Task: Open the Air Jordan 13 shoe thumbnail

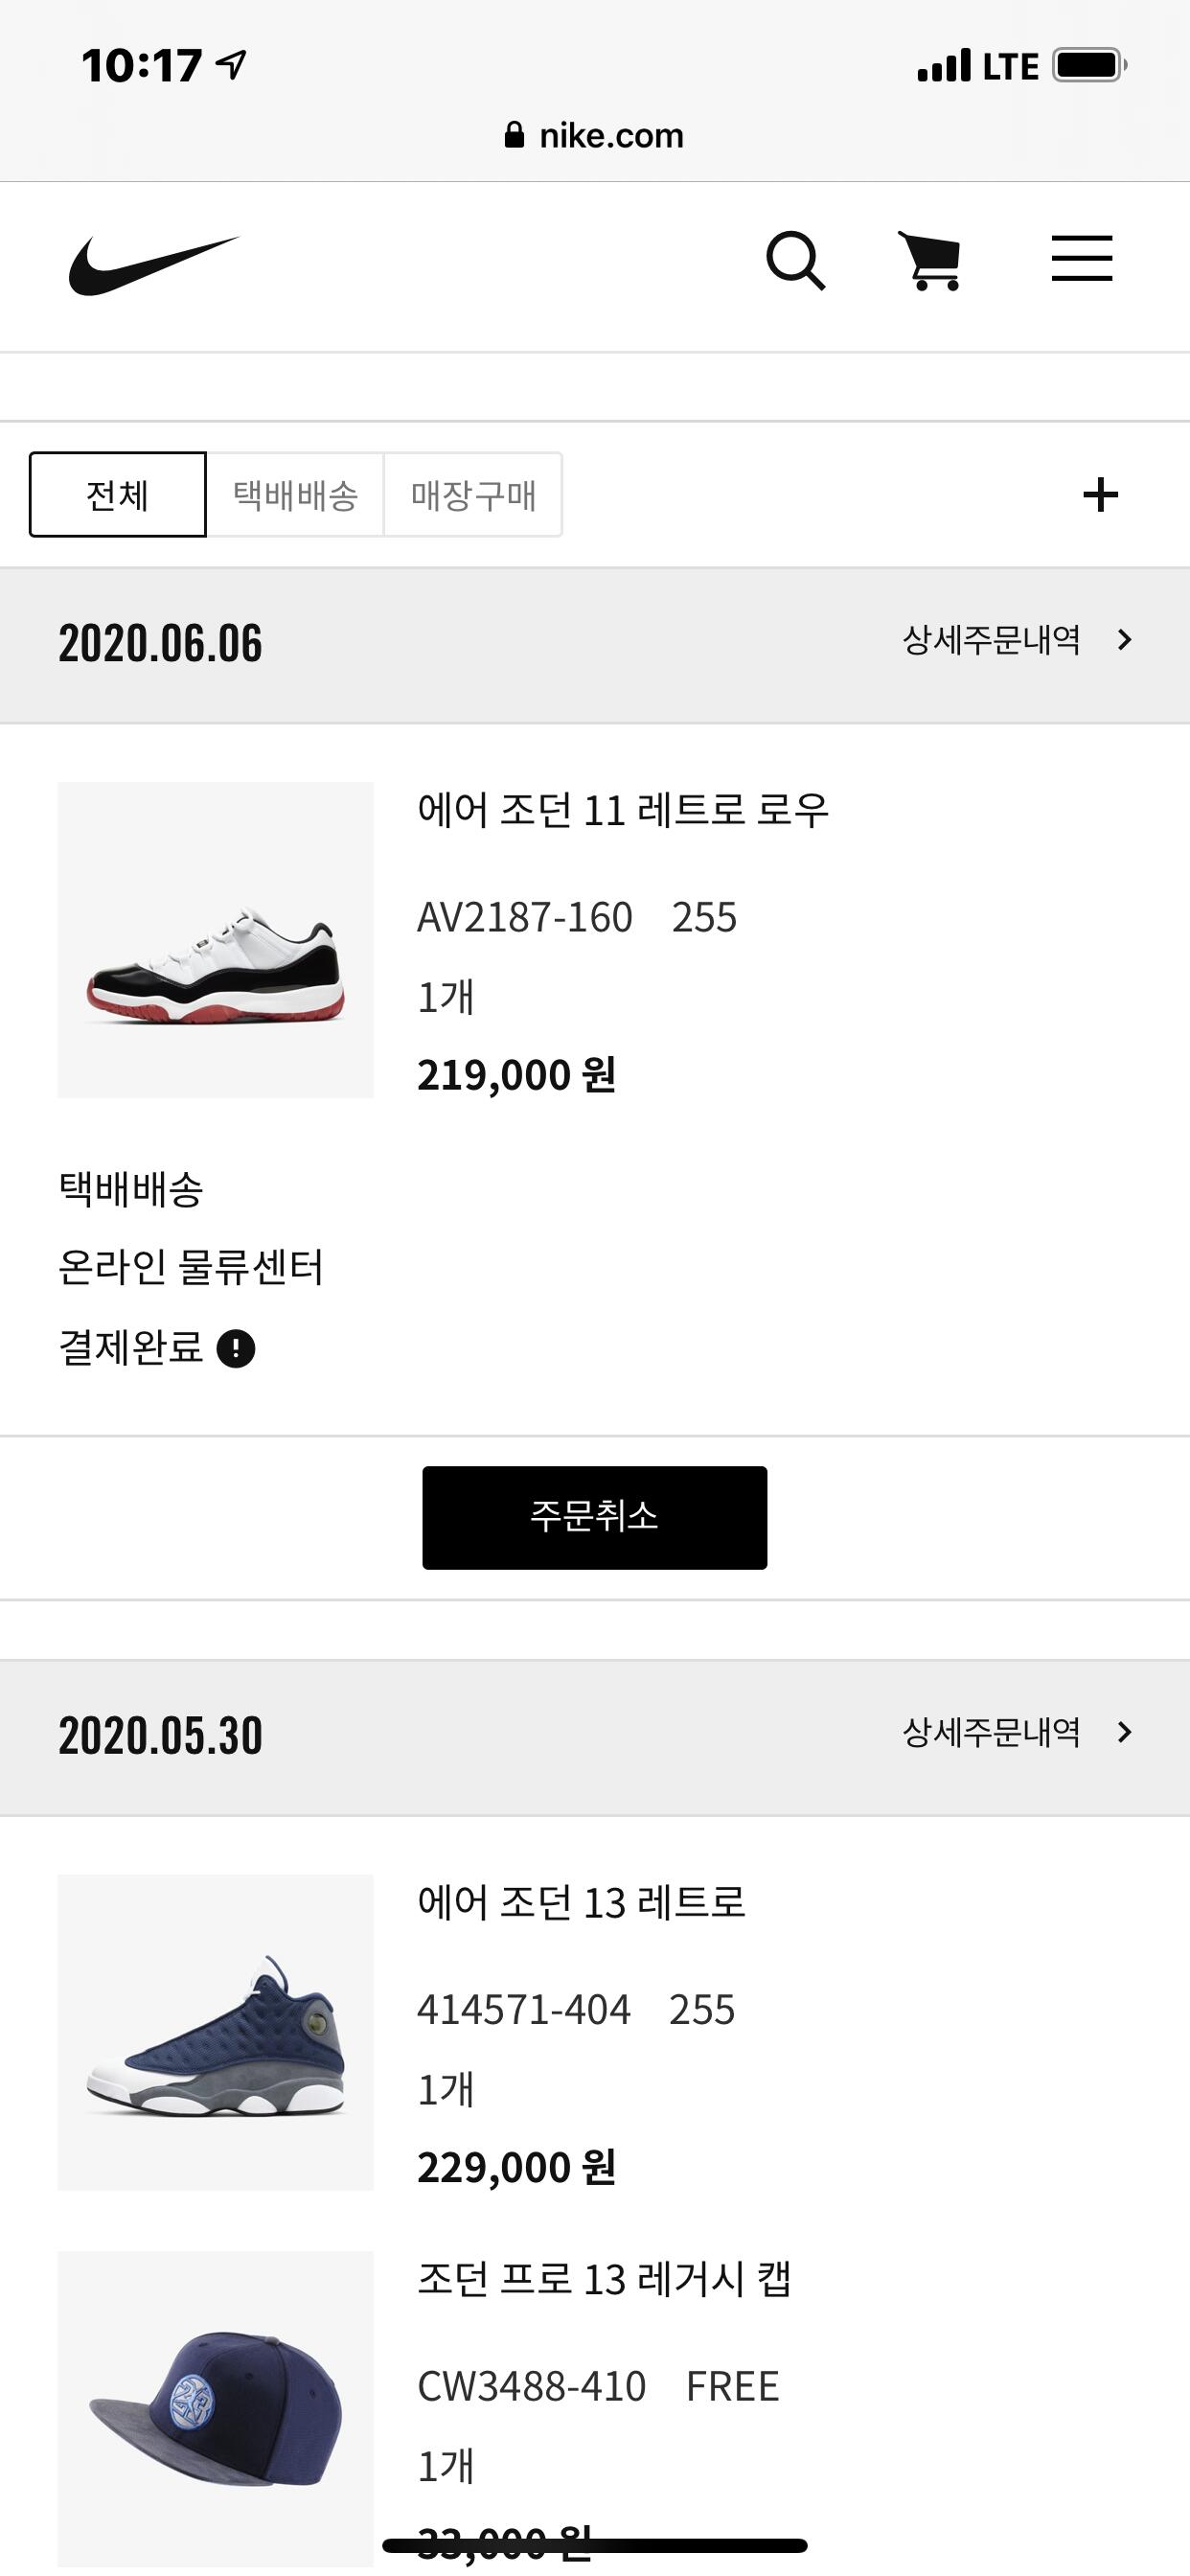Action: [215, 2032]
